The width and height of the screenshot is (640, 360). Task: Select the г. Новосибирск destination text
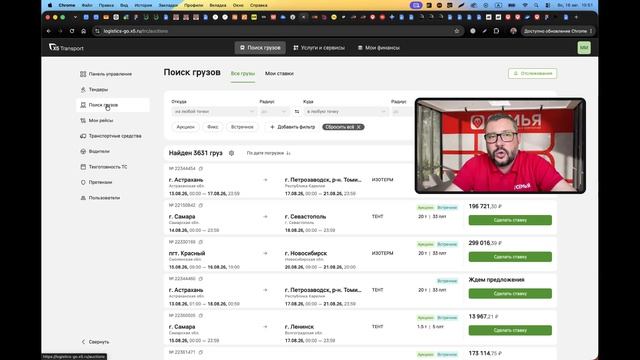306,253
